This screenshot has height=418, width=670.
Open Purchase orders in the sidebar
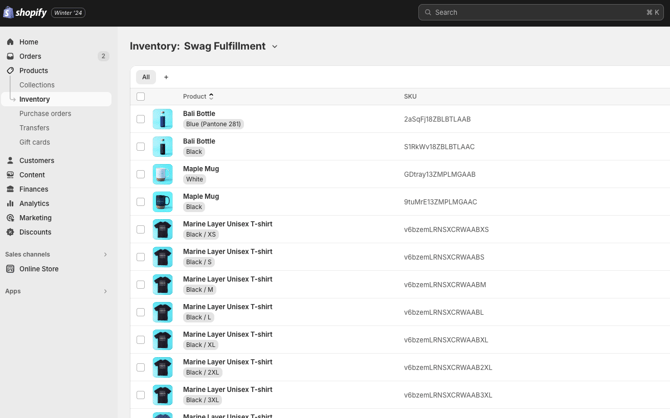(x=45, y=113)
